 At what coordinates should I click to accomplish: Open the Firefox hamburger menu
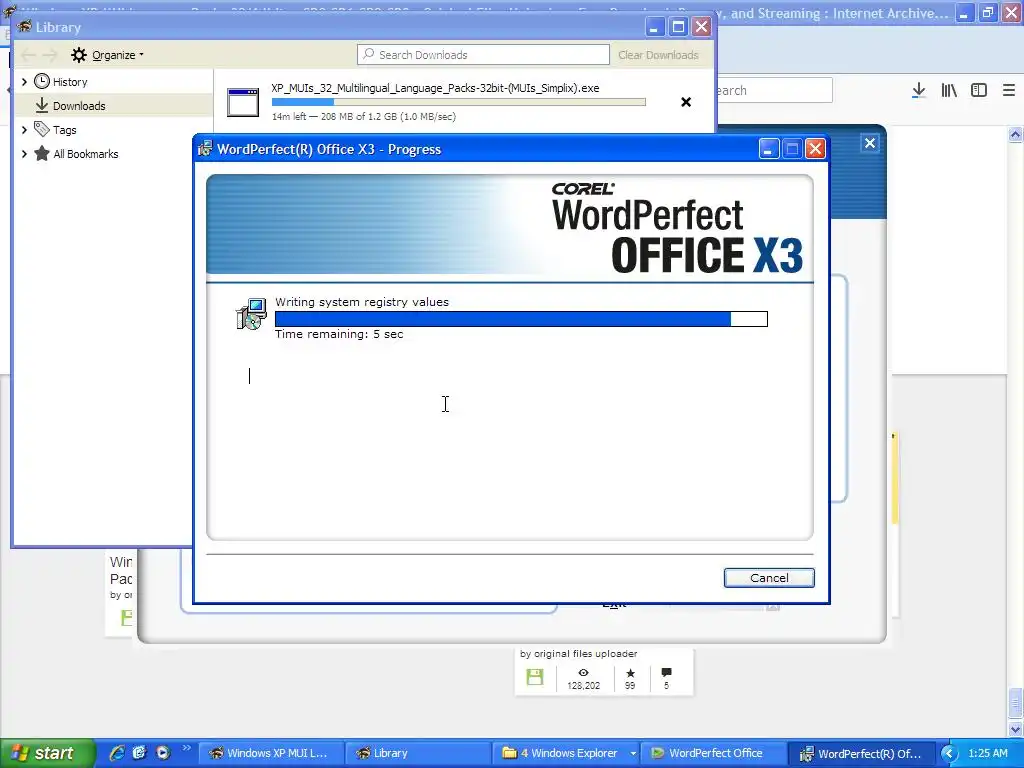[x=1009, y=90]
